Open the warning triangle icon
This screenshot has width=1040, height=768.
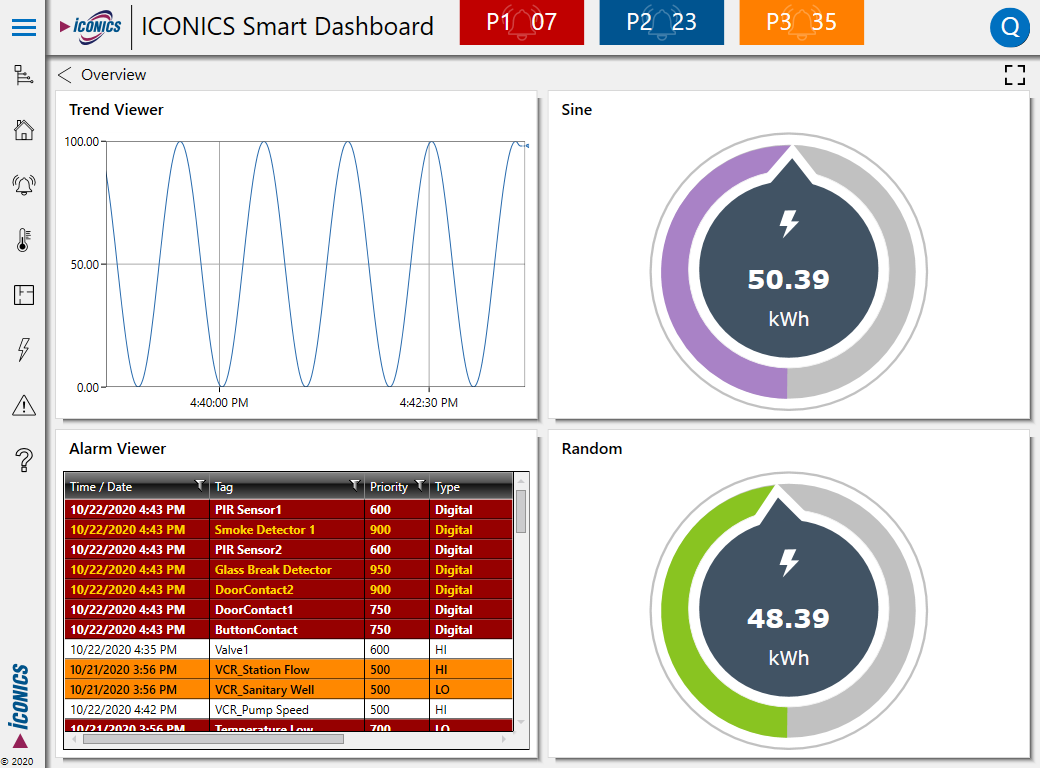23,405
